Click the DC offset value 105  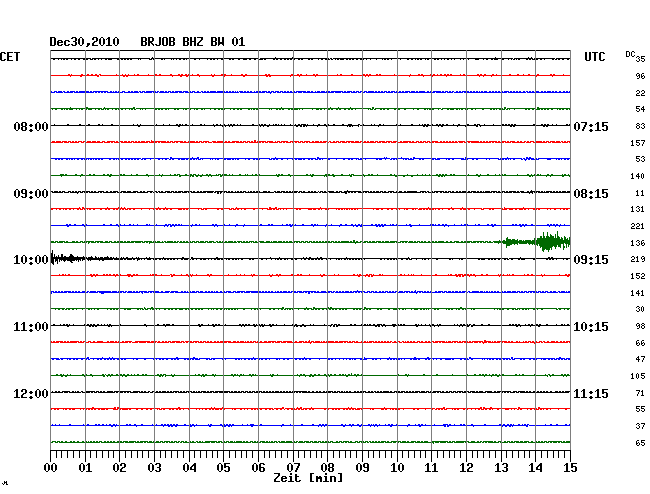click(638, 376)
